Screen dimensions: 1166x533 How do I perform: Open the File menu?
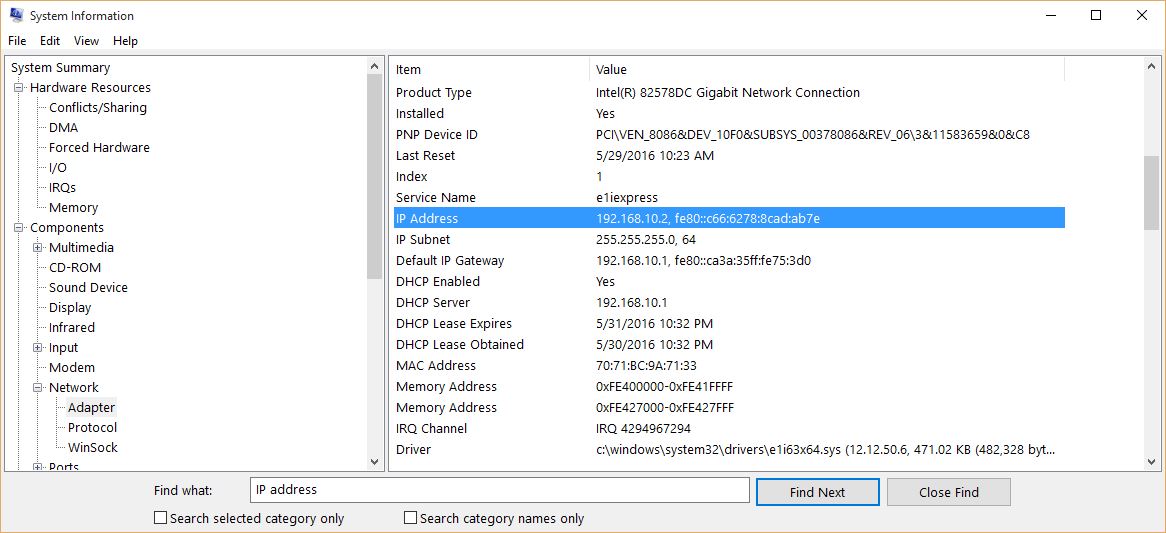[x=16, y=41]
